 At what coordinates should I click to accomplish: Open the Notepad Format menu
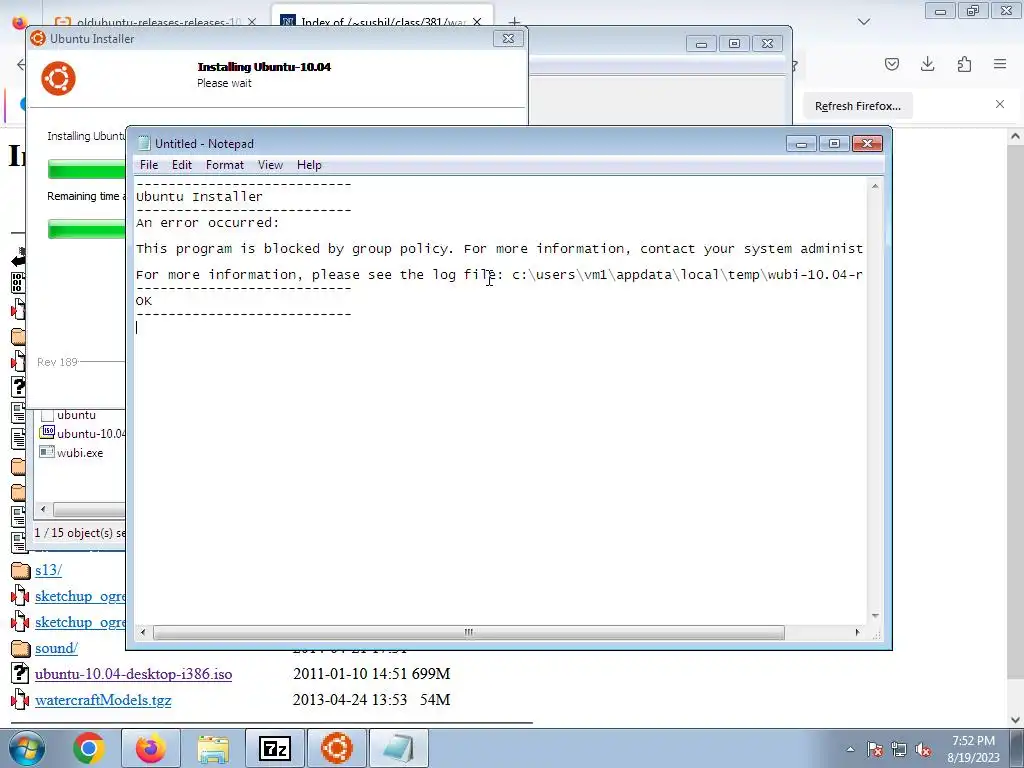pyautogui.click(x=225, y=165)
